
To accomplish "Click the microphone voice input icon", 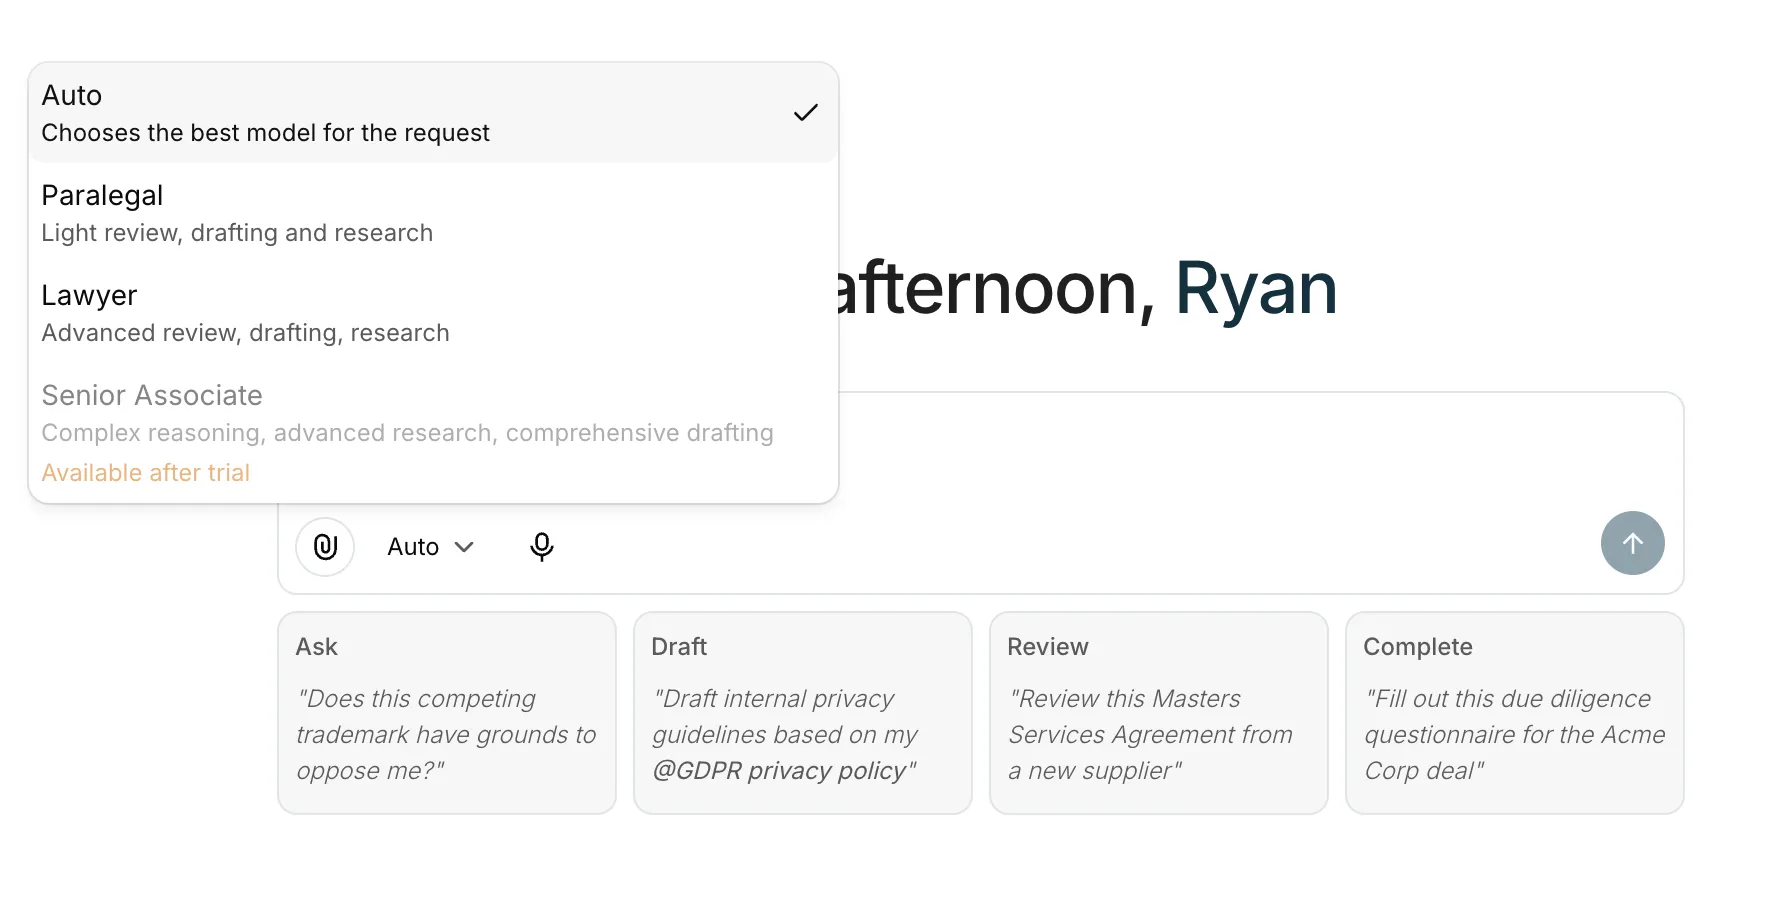I will tap(541, 546).
